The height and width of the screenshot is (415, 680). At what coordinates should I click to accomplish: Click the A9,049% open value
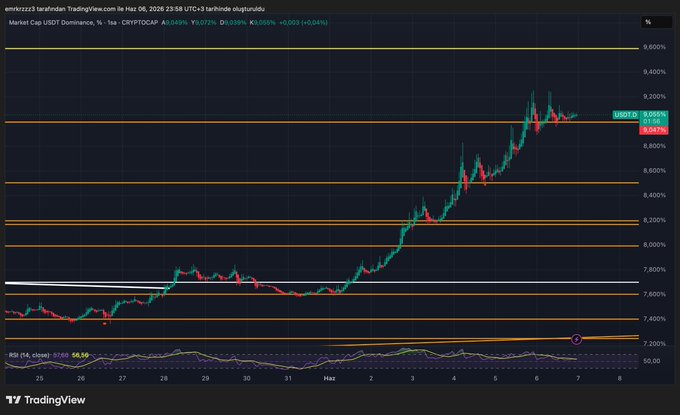(174, 23)
